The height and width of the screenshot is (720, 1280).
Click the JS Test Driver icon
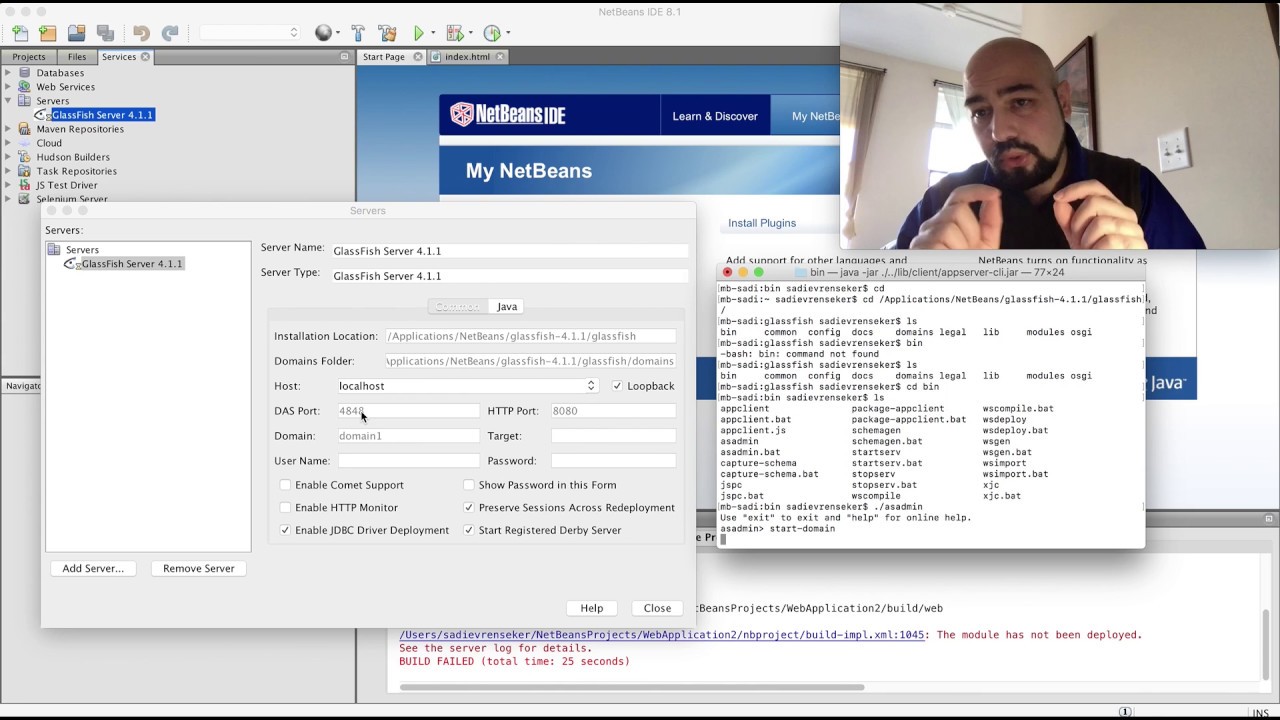point(26,185)
